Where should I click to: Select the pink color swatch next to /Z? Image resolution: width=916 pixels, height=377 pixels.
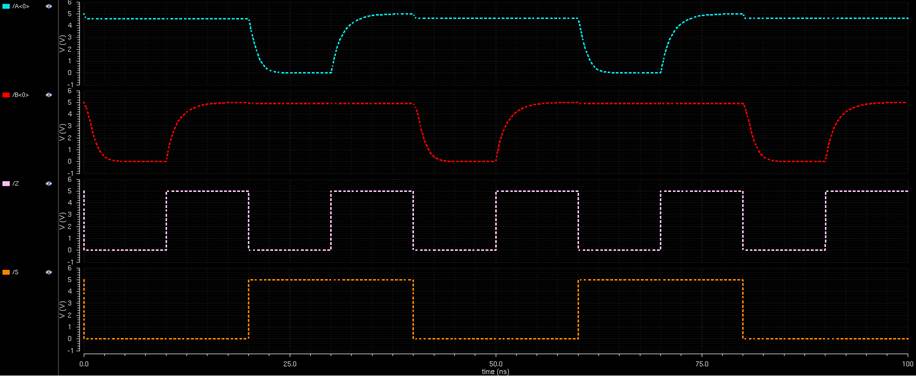click(x=6, y=184)
